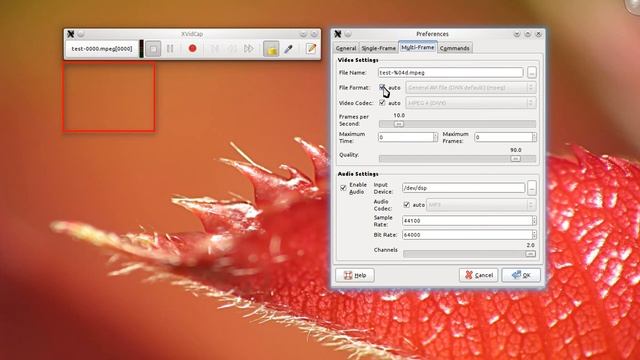Select the Multi-Frame tab
640x360 pixels.
pos(418,47)
